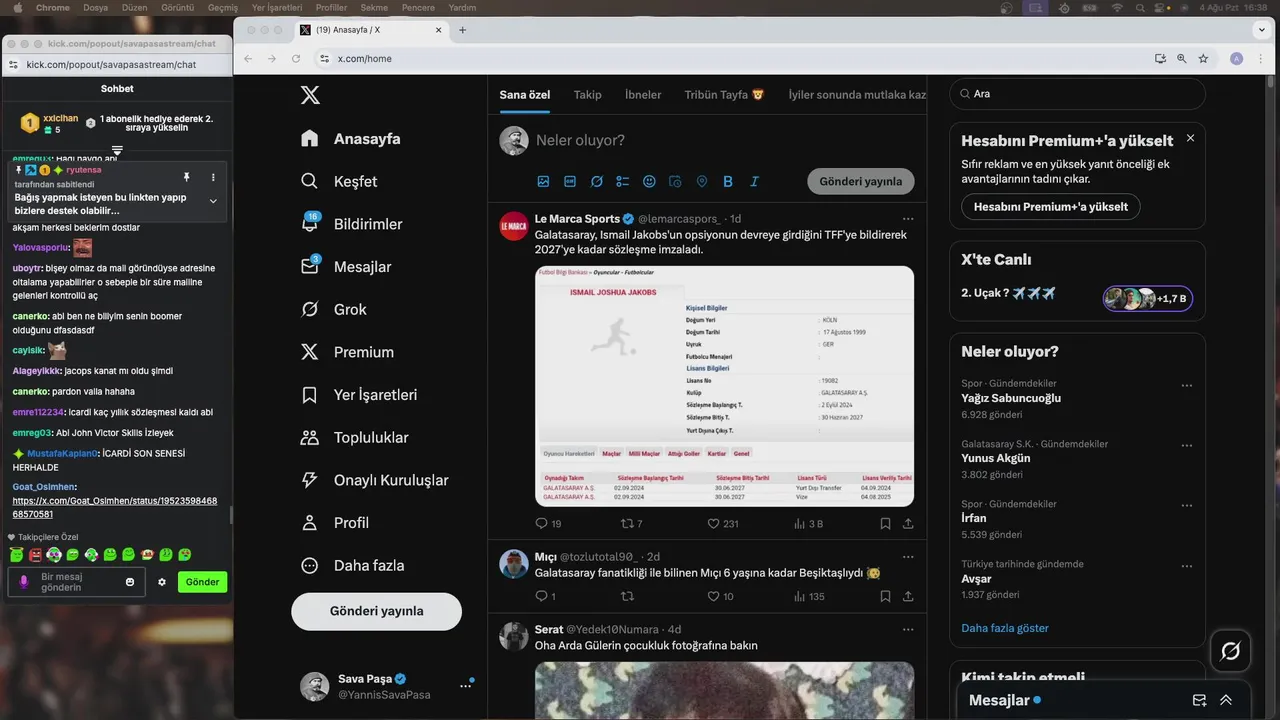Open options for the Avşar trend
Image resolution: width=1280 pixels, height=720 pixels.
pos(1186,565)
